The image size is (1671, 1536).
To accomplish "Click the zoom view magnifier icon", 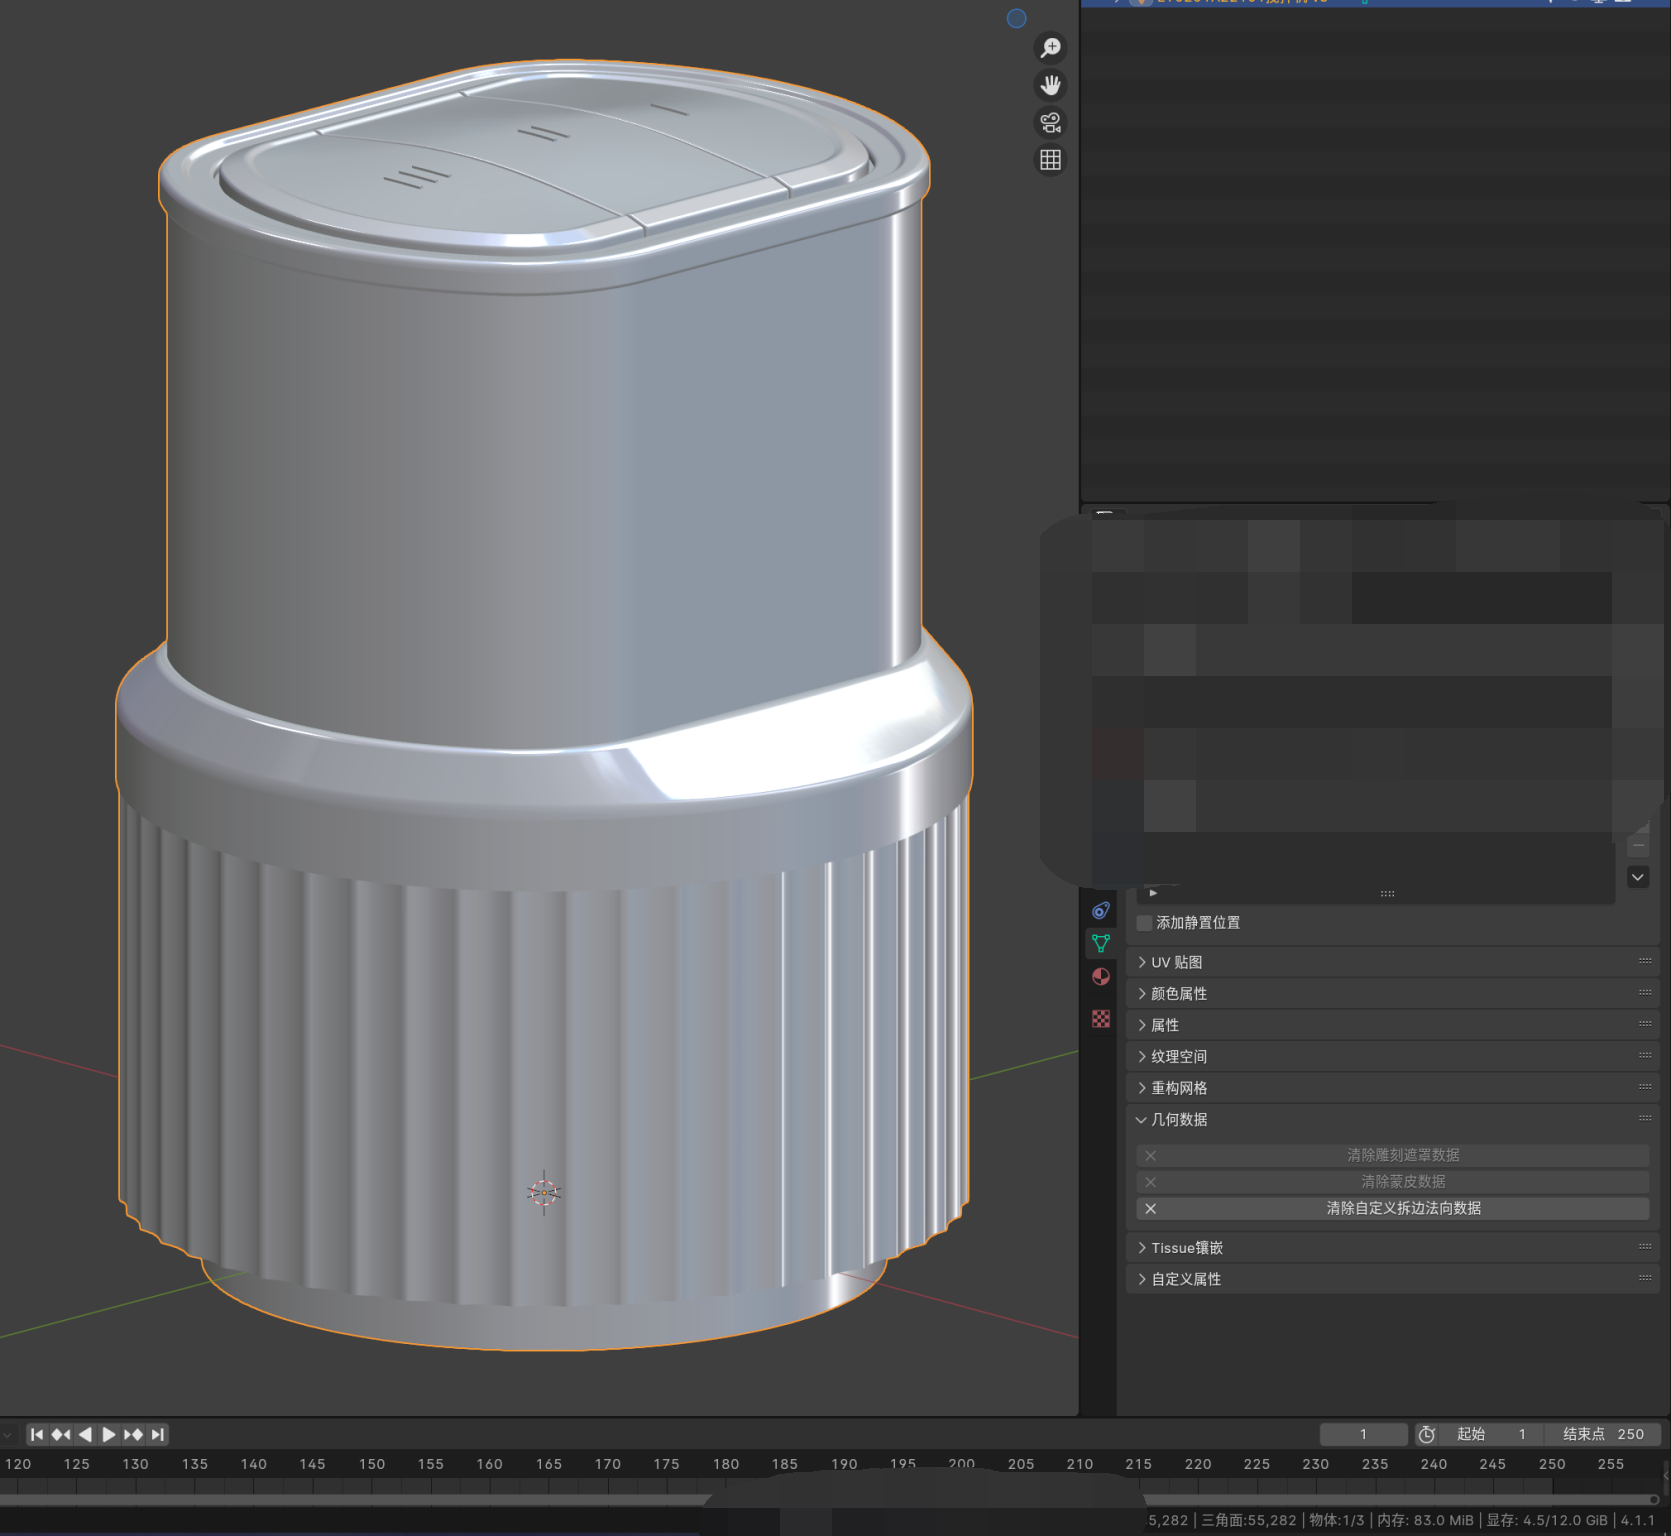I will click(x=1050, y=48).
